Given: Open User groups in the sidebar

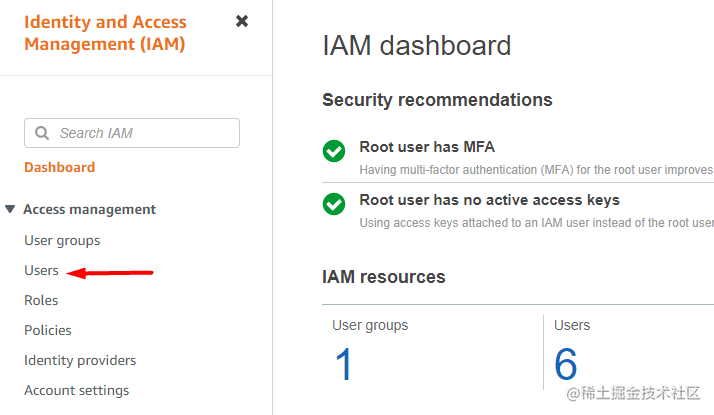Looking at the screenshot, I should pyautogui.click(x=62, y=240).
